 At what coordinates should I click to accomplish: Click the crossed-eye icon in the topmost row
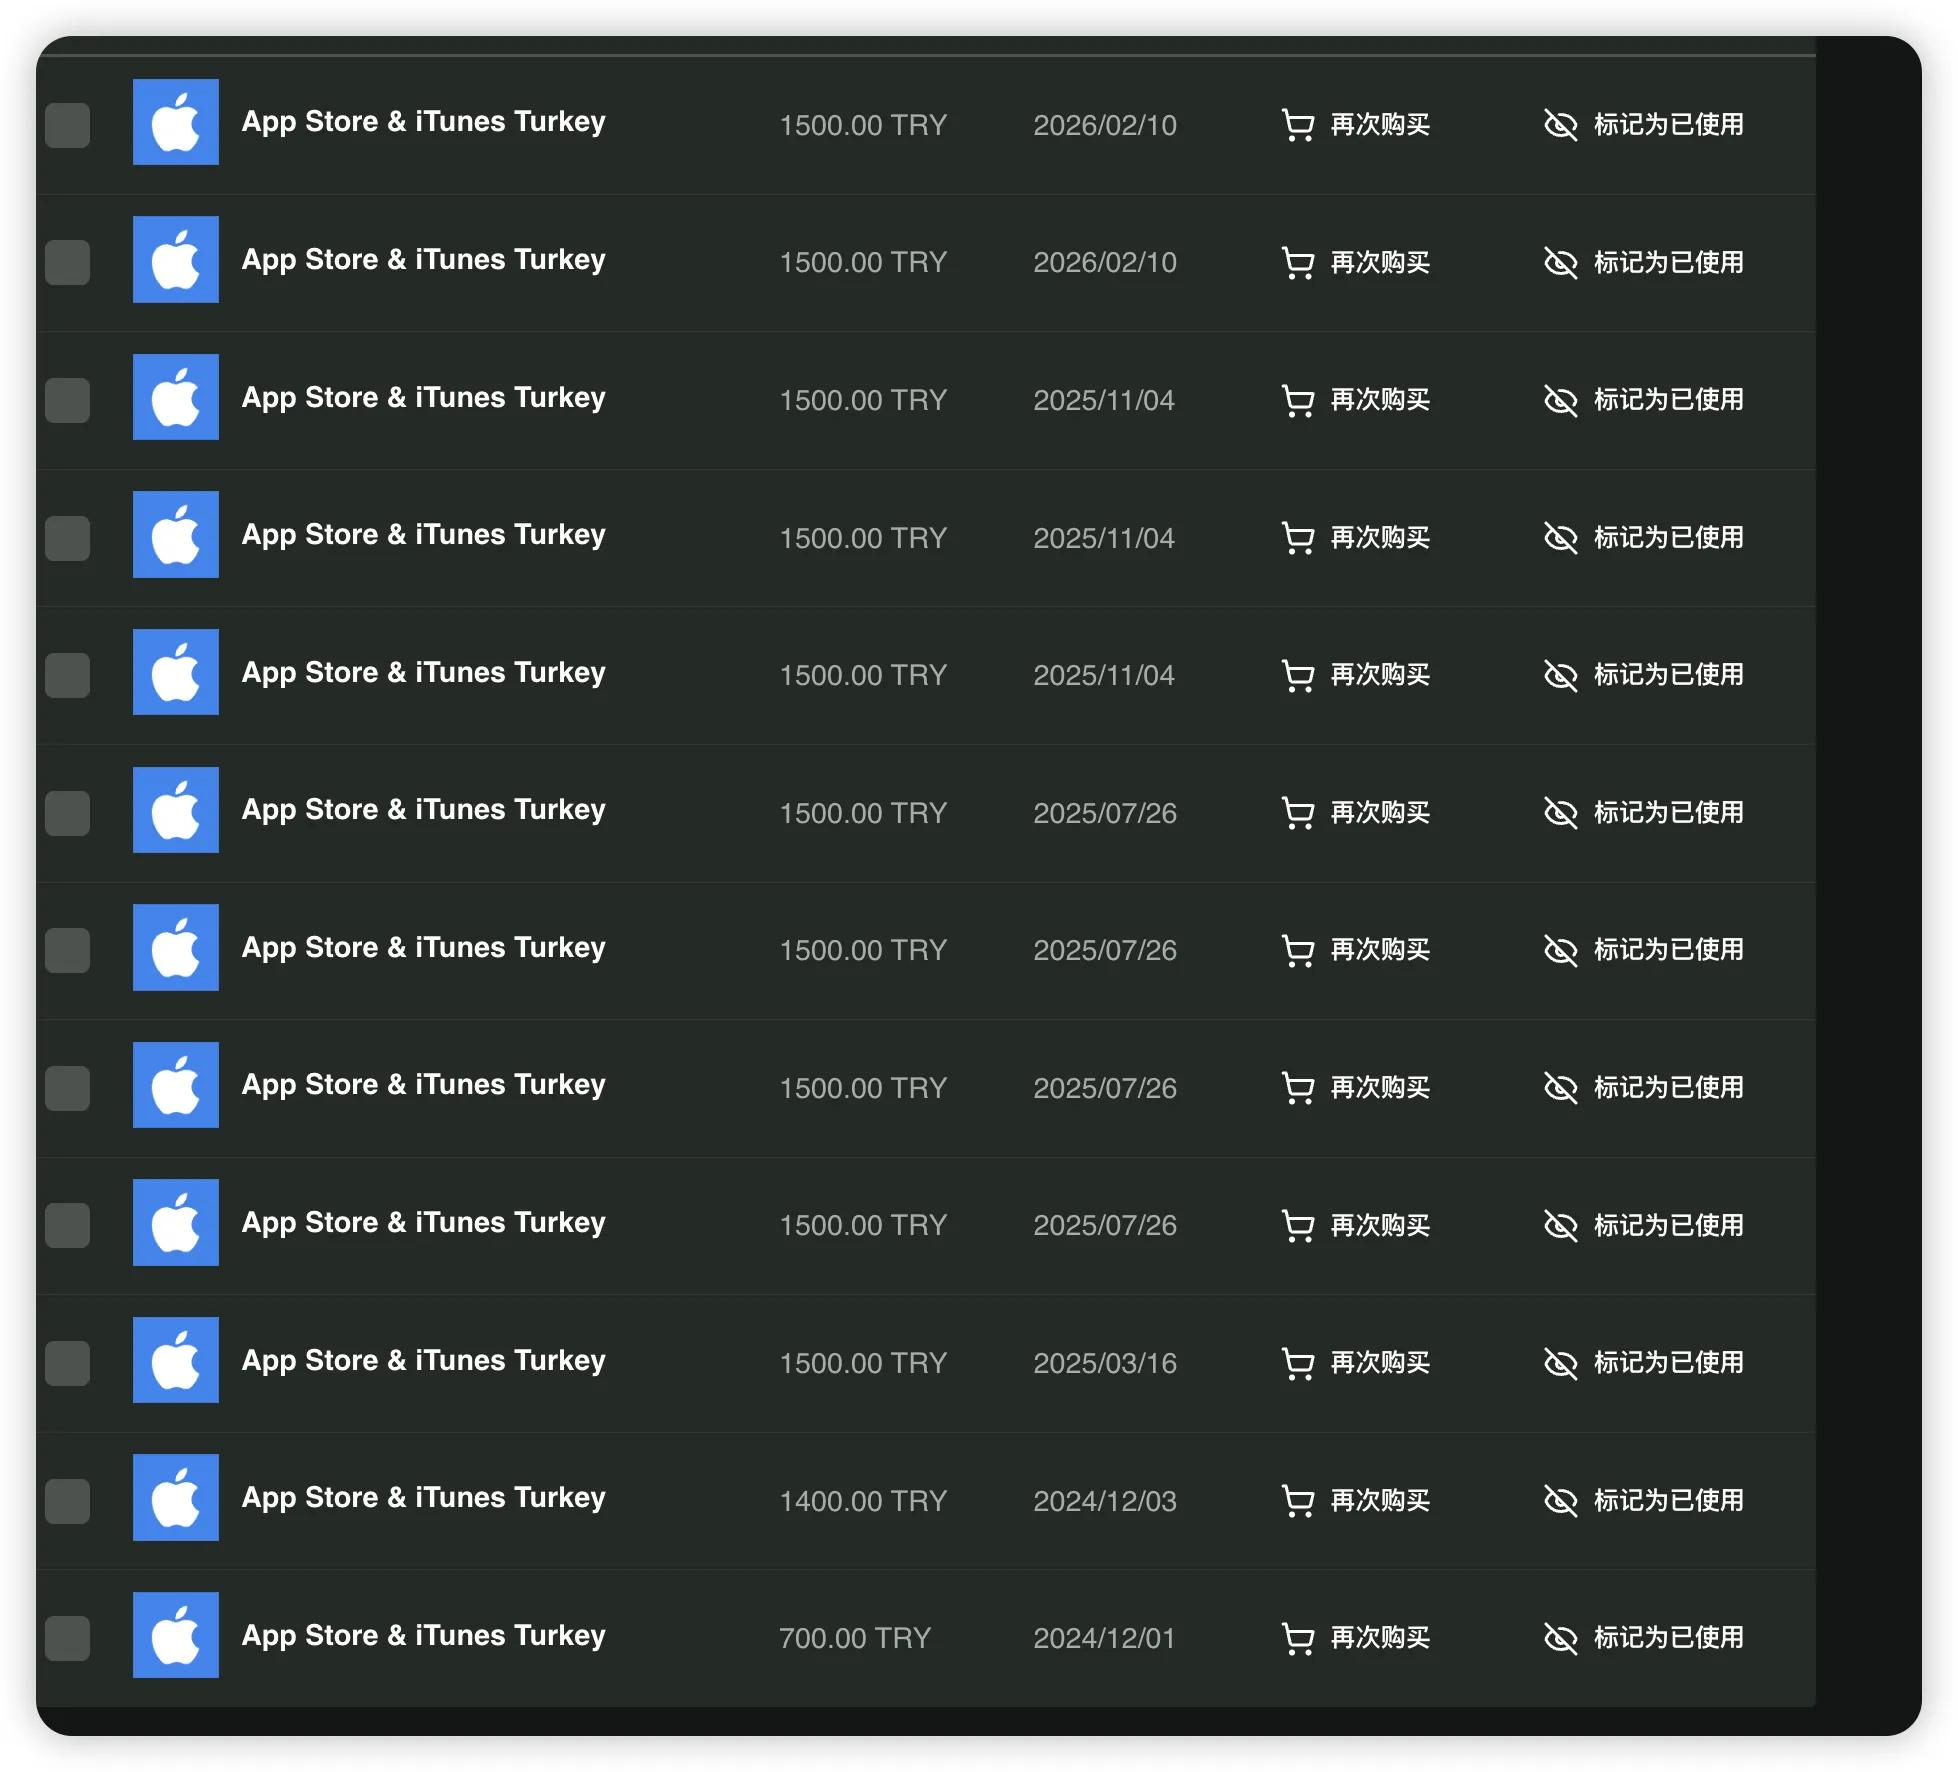click(x=1560, y=125)
